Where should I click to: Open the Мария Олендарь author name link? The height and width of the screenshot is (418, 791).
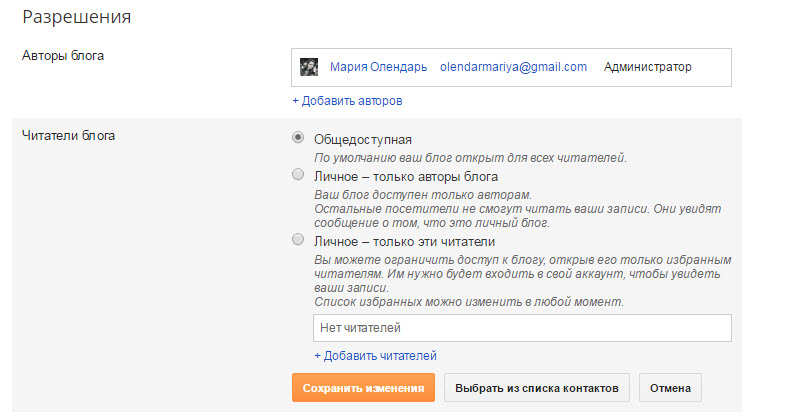377,67
